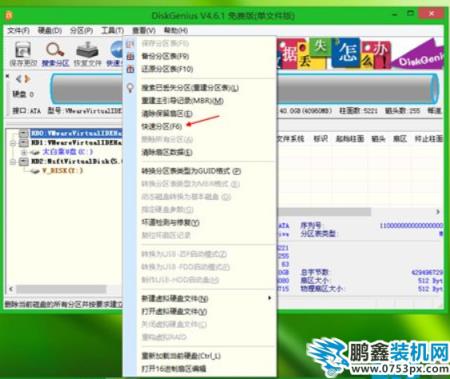Screen dimensions: 450x379
Task: Click the tree panel scroll-left arrow
Action: (11, 289)
